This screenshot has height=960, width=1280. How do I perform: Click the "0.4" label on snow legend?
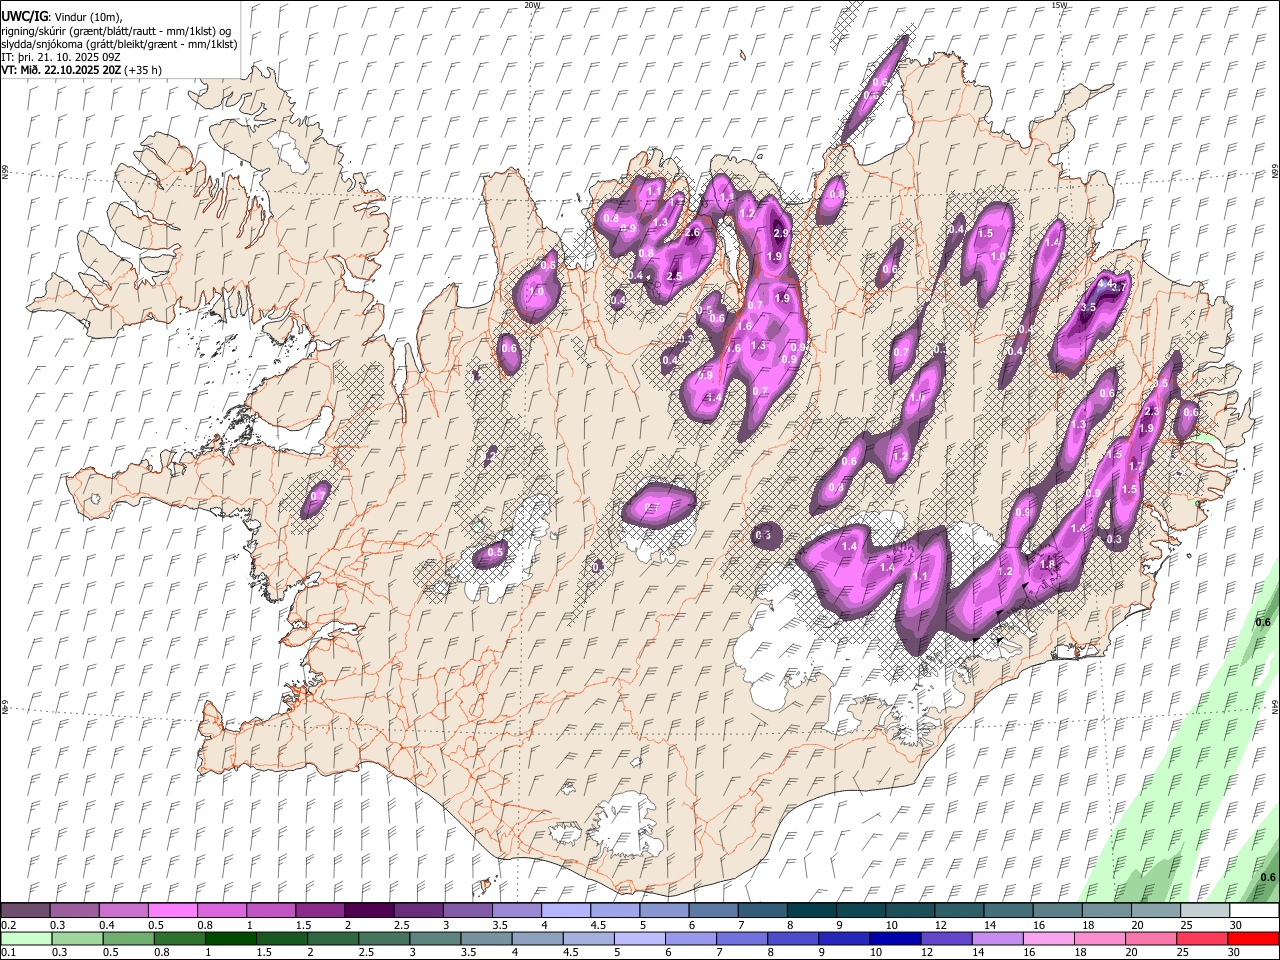106,925
